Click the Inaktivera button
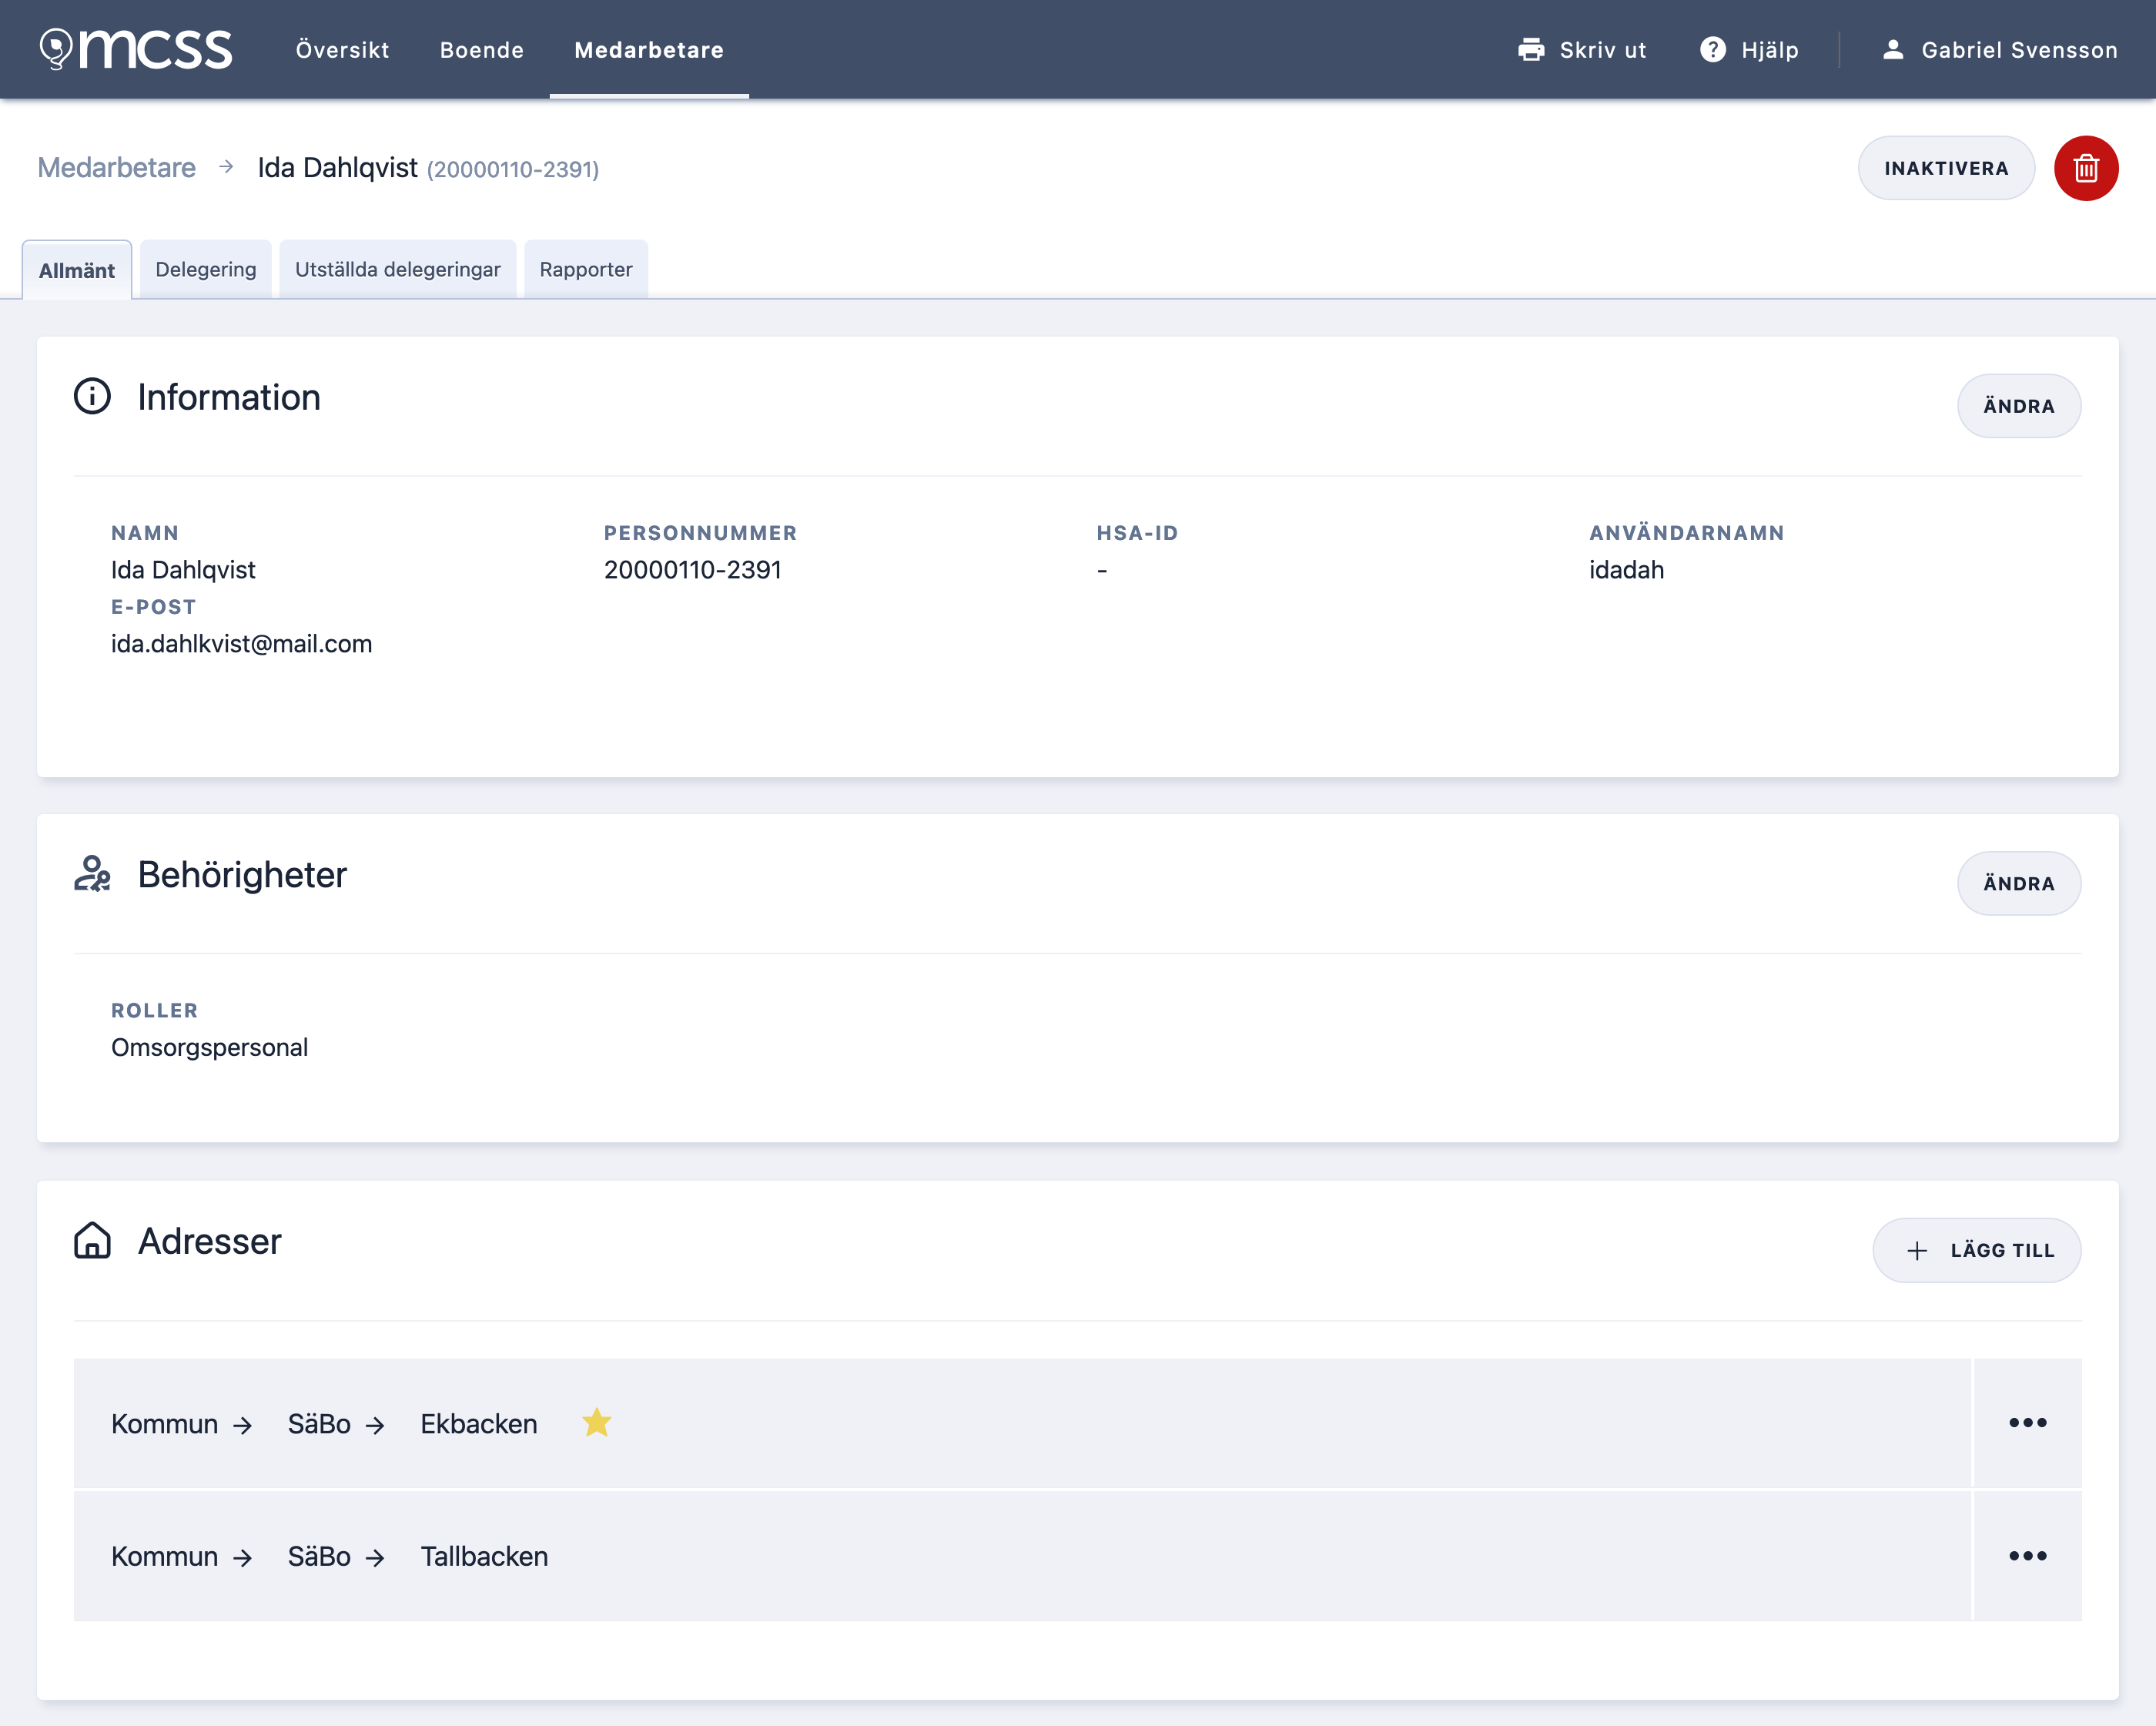 [1946, 168]
